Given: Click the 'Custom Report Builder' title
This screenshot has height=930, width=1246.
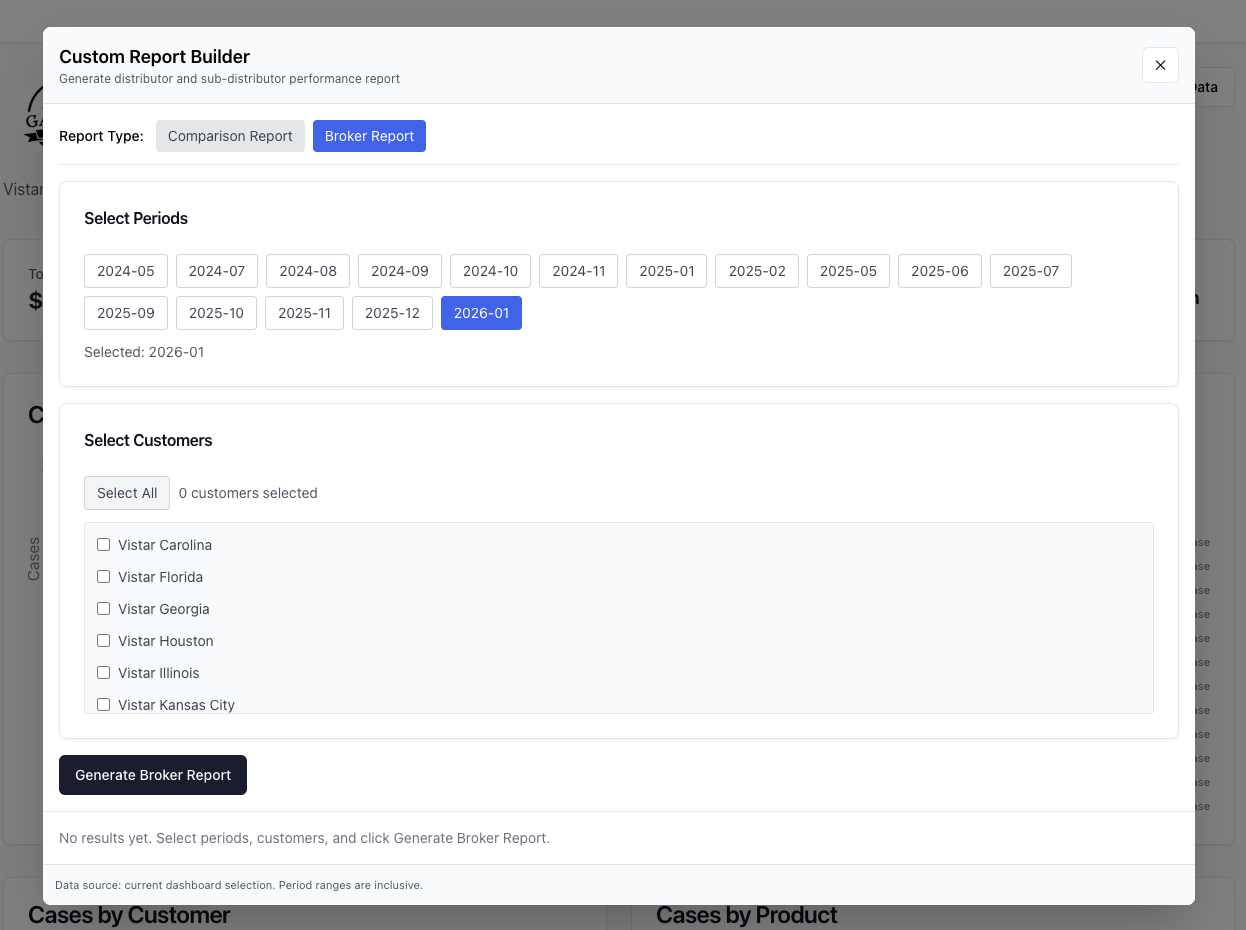Looking at the screenshot, I should click(154, 57).
